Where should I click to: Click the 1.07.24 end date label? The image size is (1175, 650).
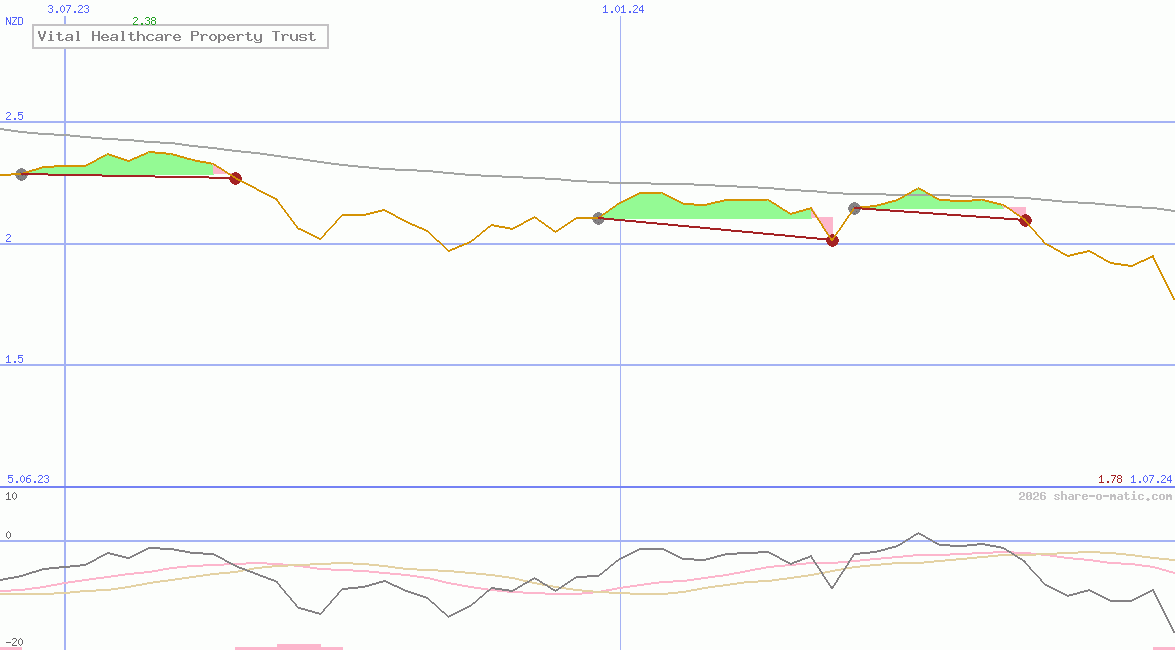1151,479
